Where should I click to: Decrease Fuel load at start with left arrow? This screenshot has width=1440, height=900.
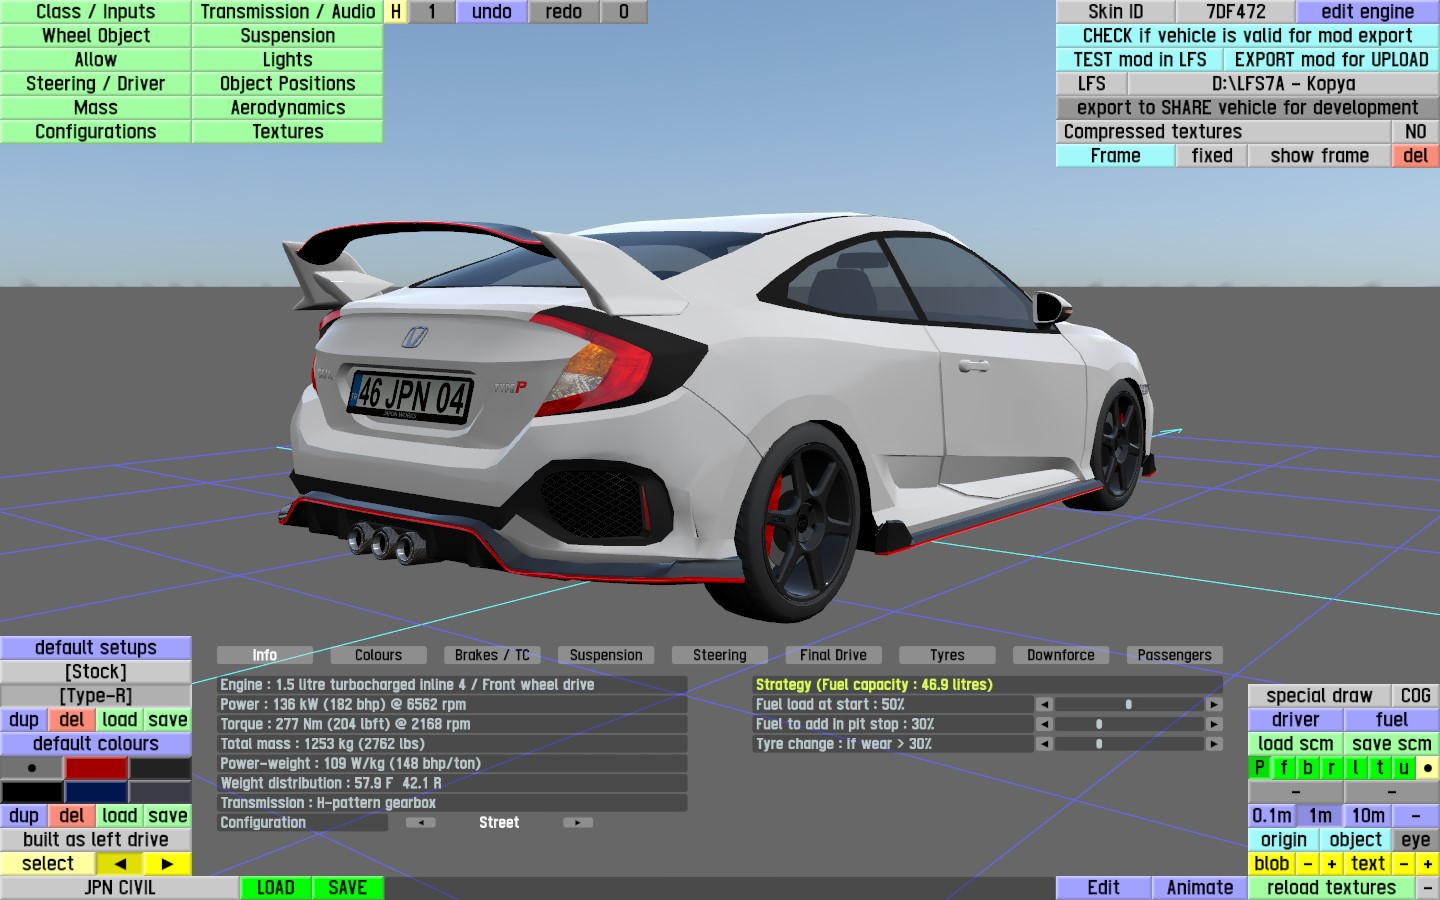1044,705
